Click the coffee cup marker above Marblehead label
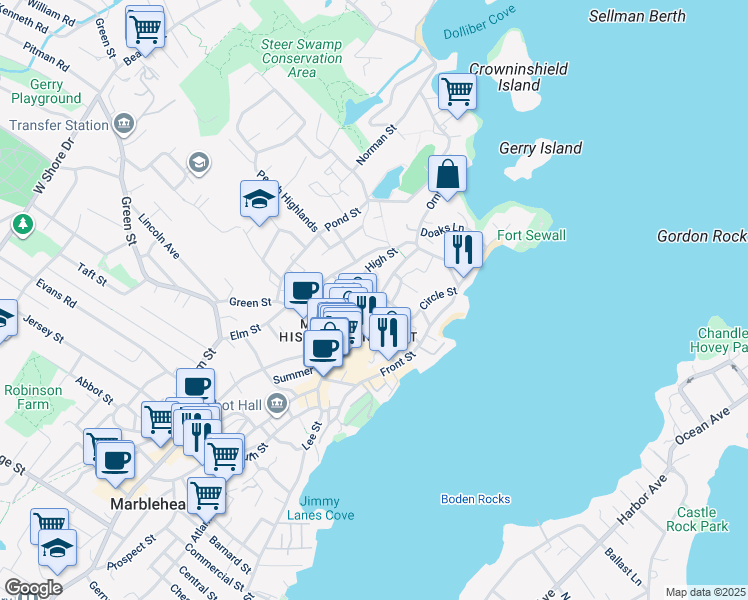Image resolution: width=748 pixels, height=600 pixels. coord(115,460)
